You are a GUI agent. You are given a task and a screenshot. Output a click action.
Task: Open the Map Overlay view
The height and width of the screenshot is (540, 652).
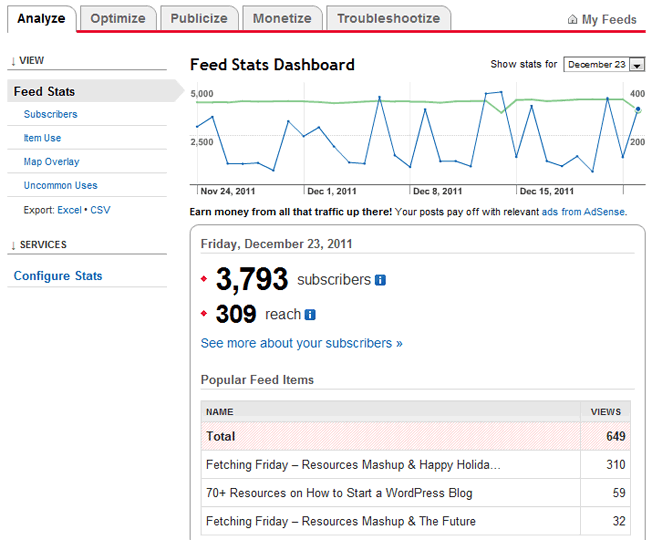(x=51, y=162)
